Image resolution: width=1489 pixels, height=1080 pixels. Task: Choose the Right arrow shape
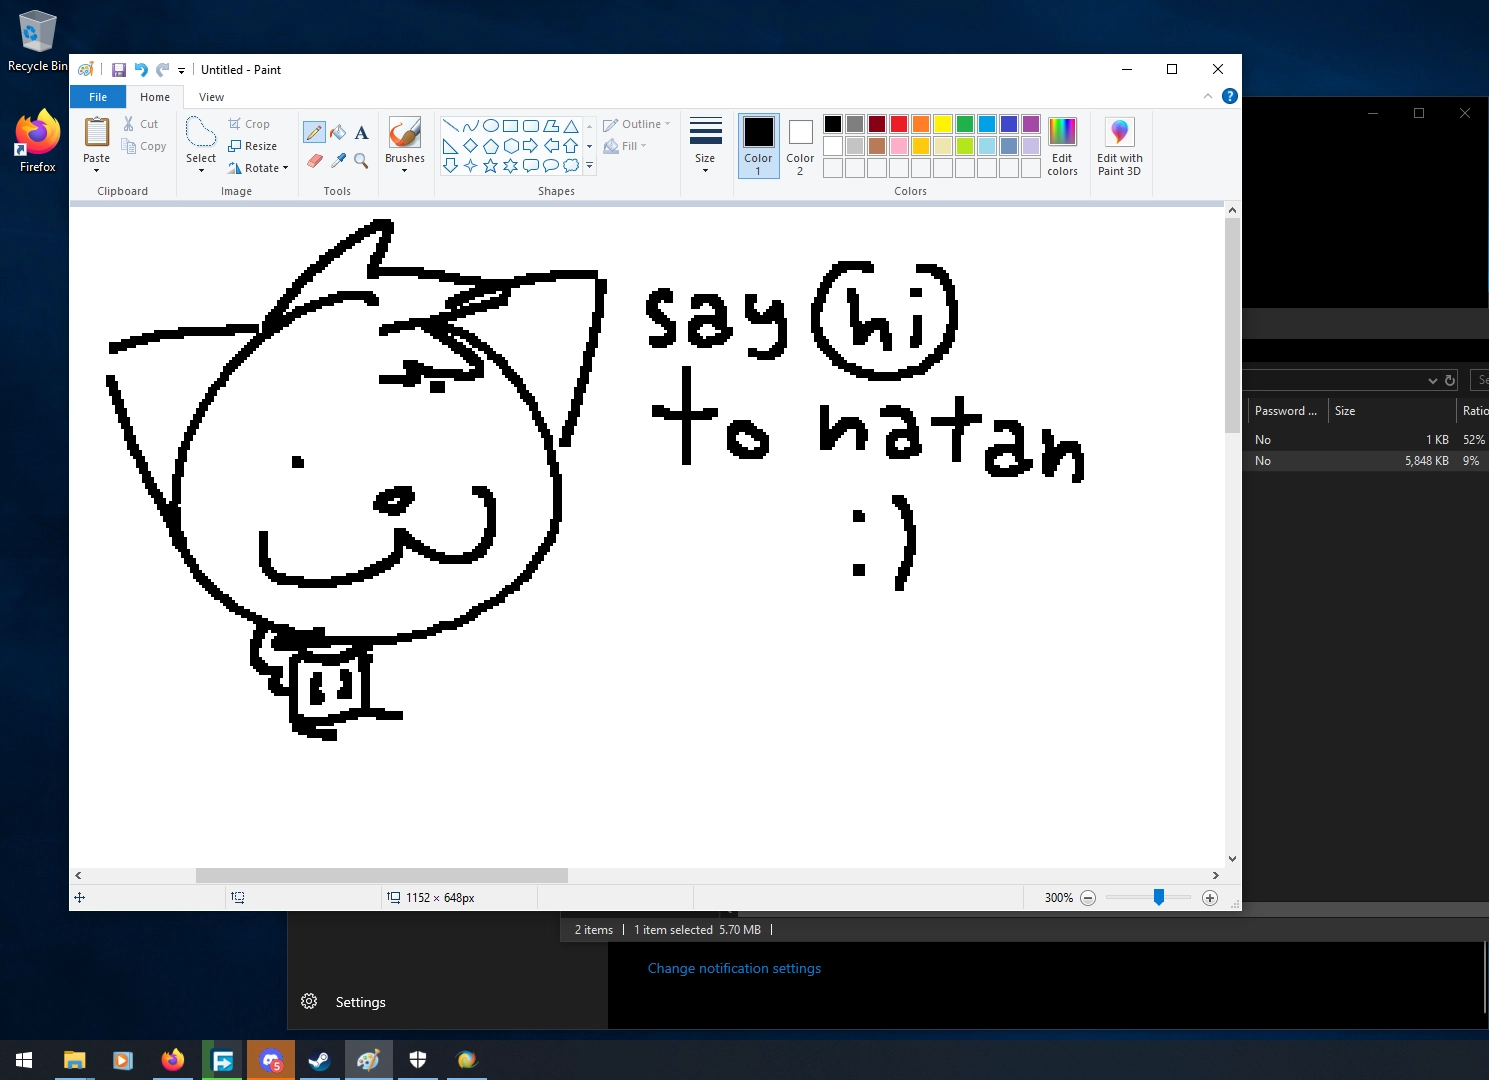point(531,146)
